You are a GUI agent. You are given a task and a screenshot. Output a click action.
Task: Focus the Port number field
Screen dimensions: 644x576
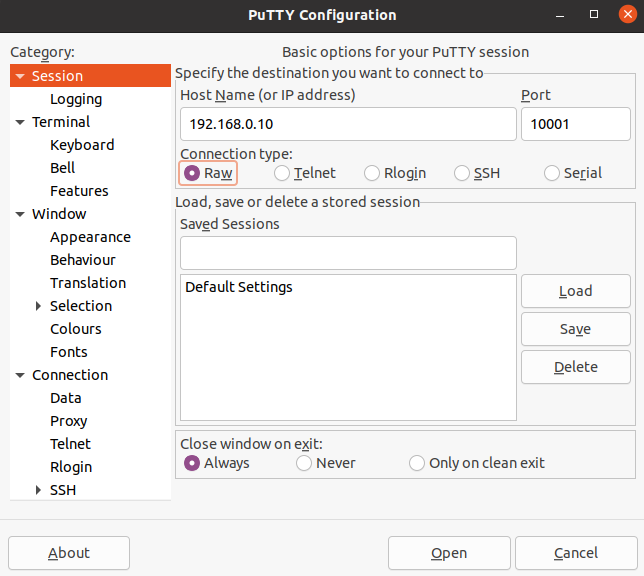(575, 125)
